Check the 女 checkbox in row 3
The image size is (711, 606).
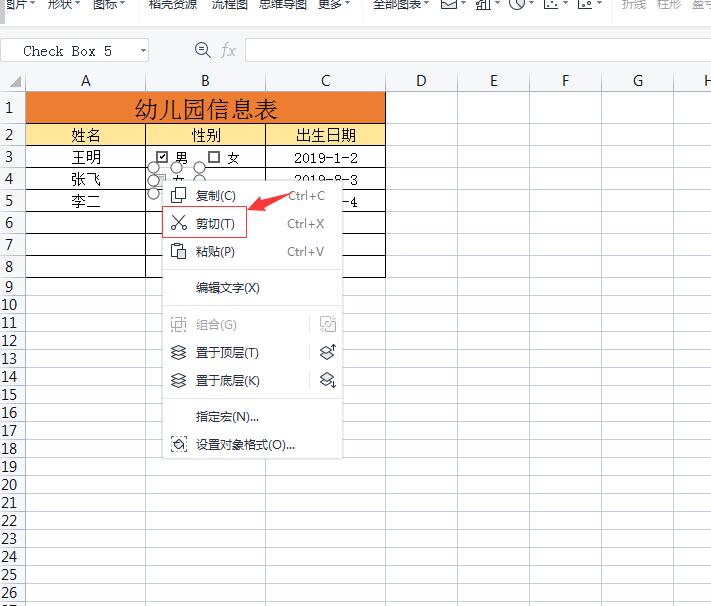pyautogui.click(x=214, y=157)
